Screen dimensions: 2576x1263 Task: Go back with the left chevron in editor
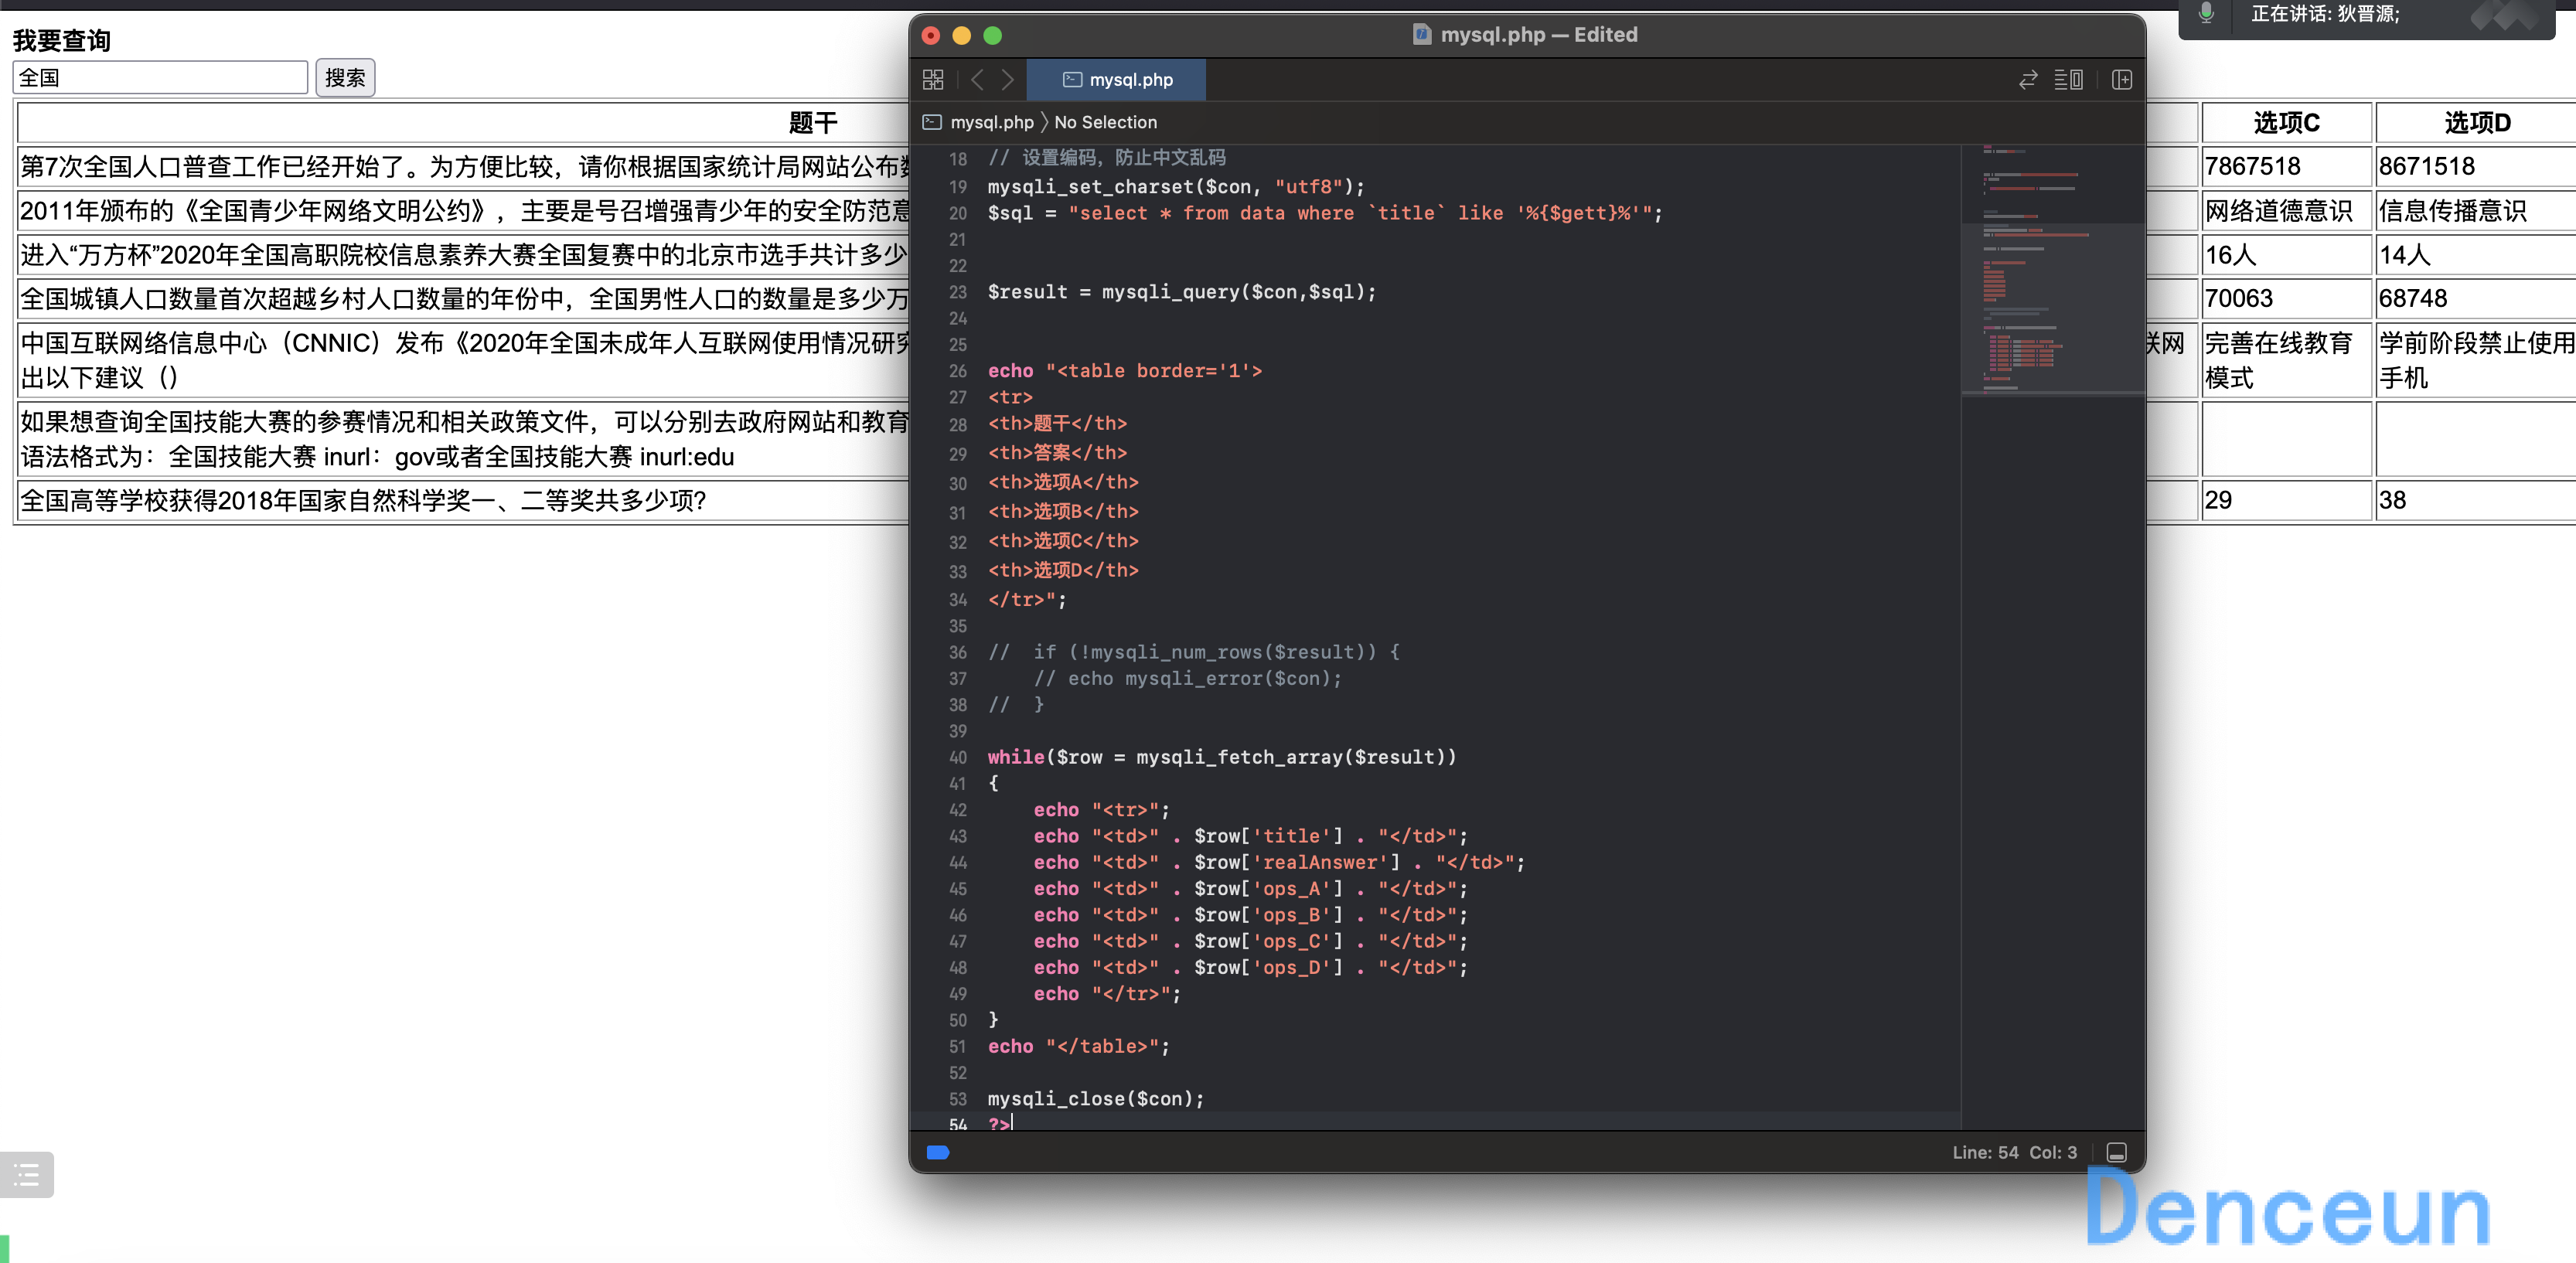[x=977, y=80]
